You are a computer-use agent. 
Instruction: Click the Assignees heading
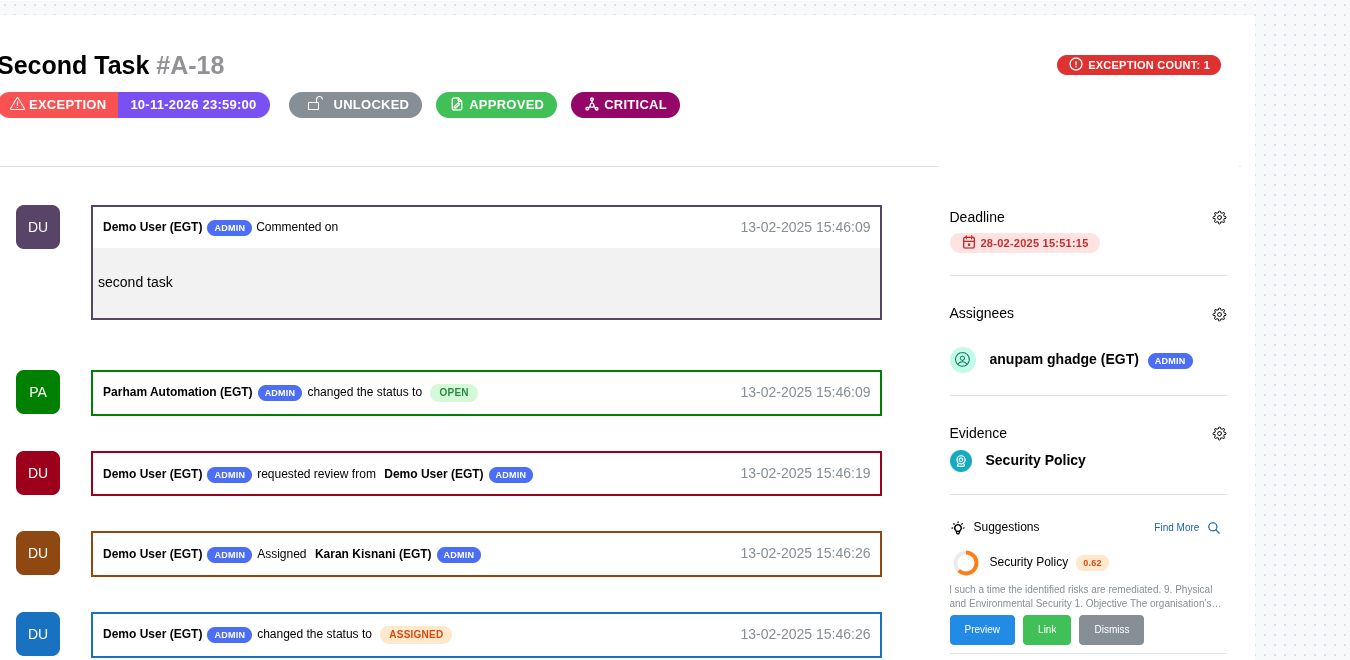[x=982, y=313]
